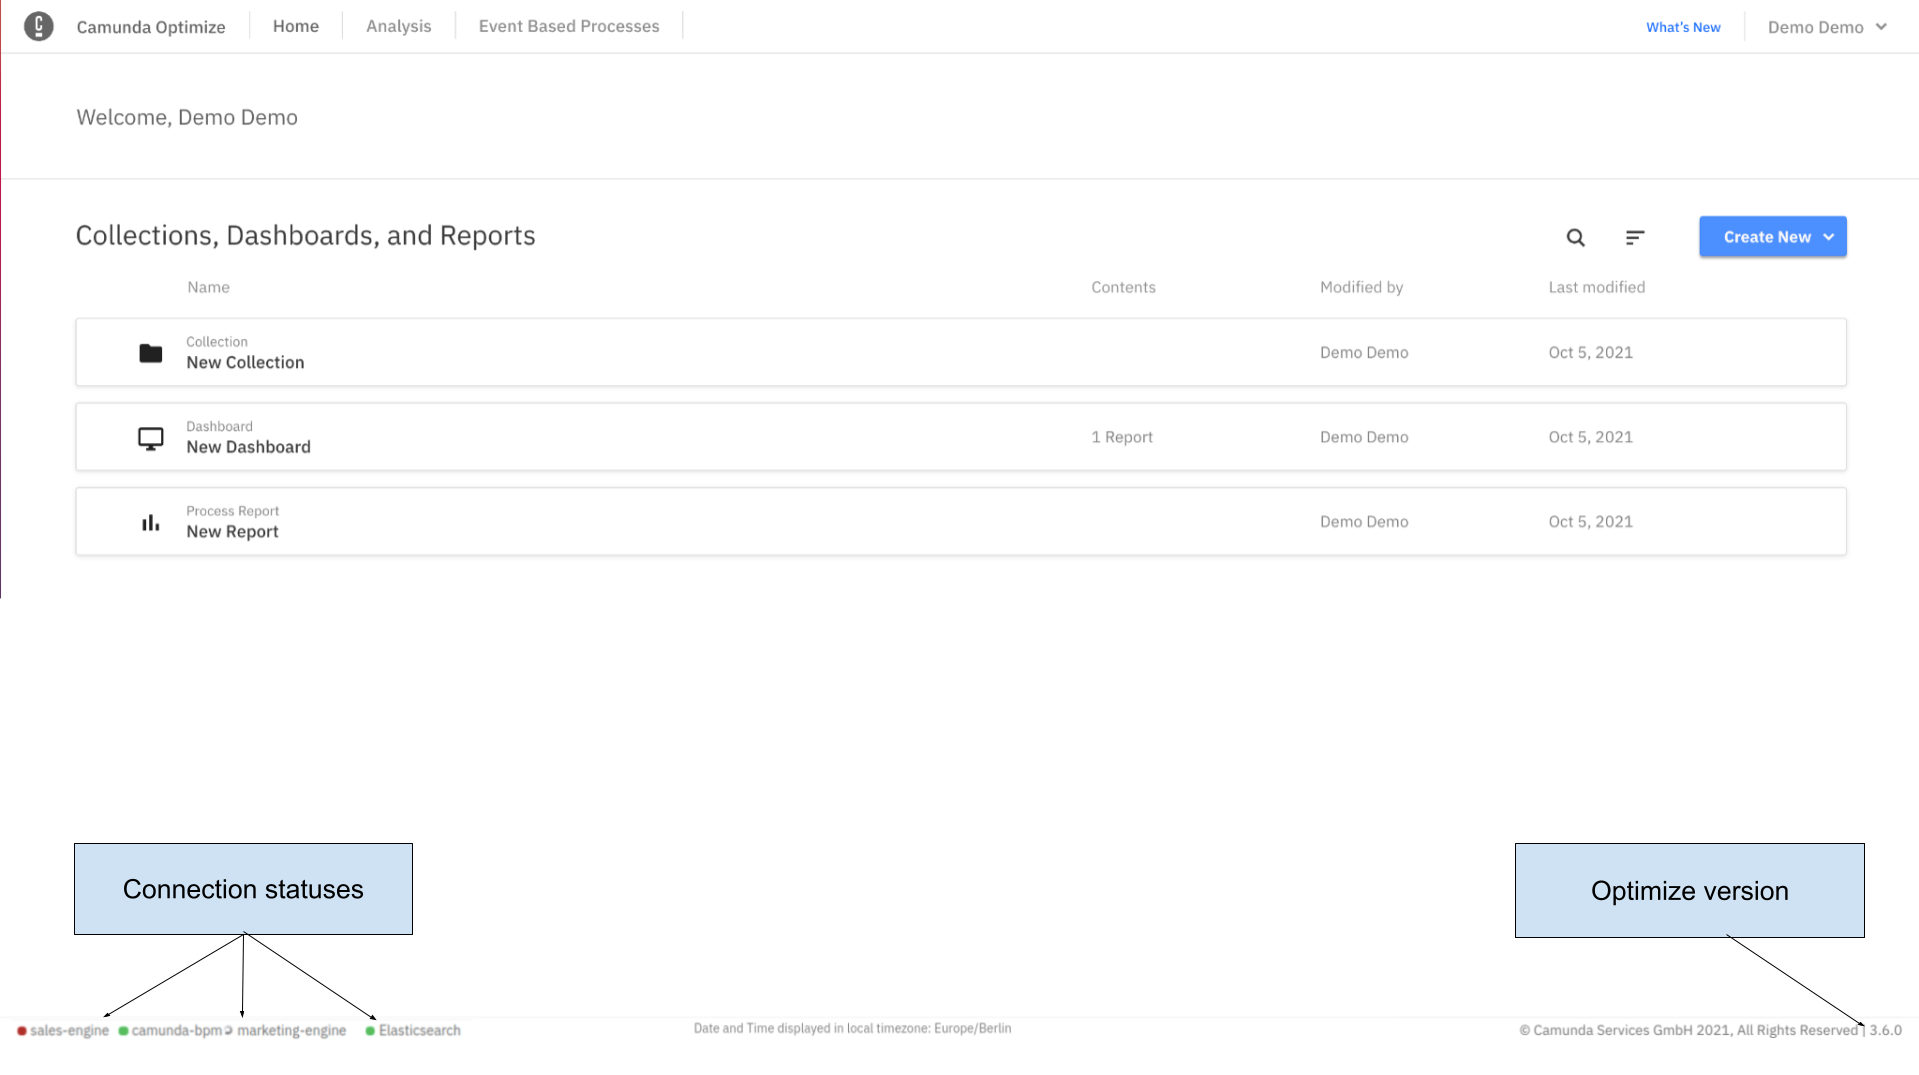The height and width of the screenshot is (1075, 1919).
Task: Switch to the Analysis tab
Action: point(398,26)
